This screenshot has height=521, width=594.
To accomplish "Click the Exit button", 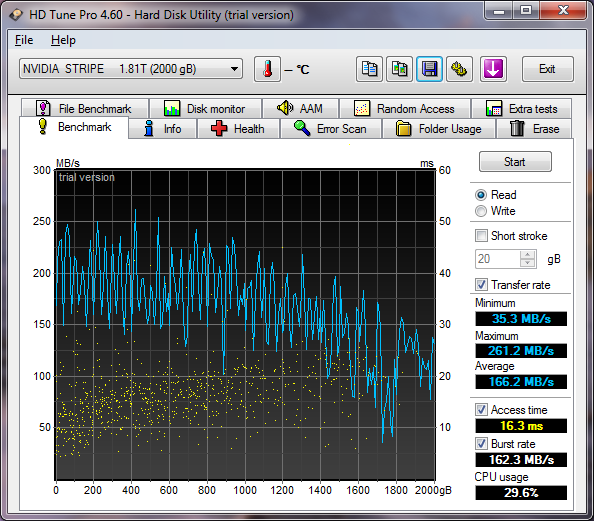I will click(x=547, y=69).
